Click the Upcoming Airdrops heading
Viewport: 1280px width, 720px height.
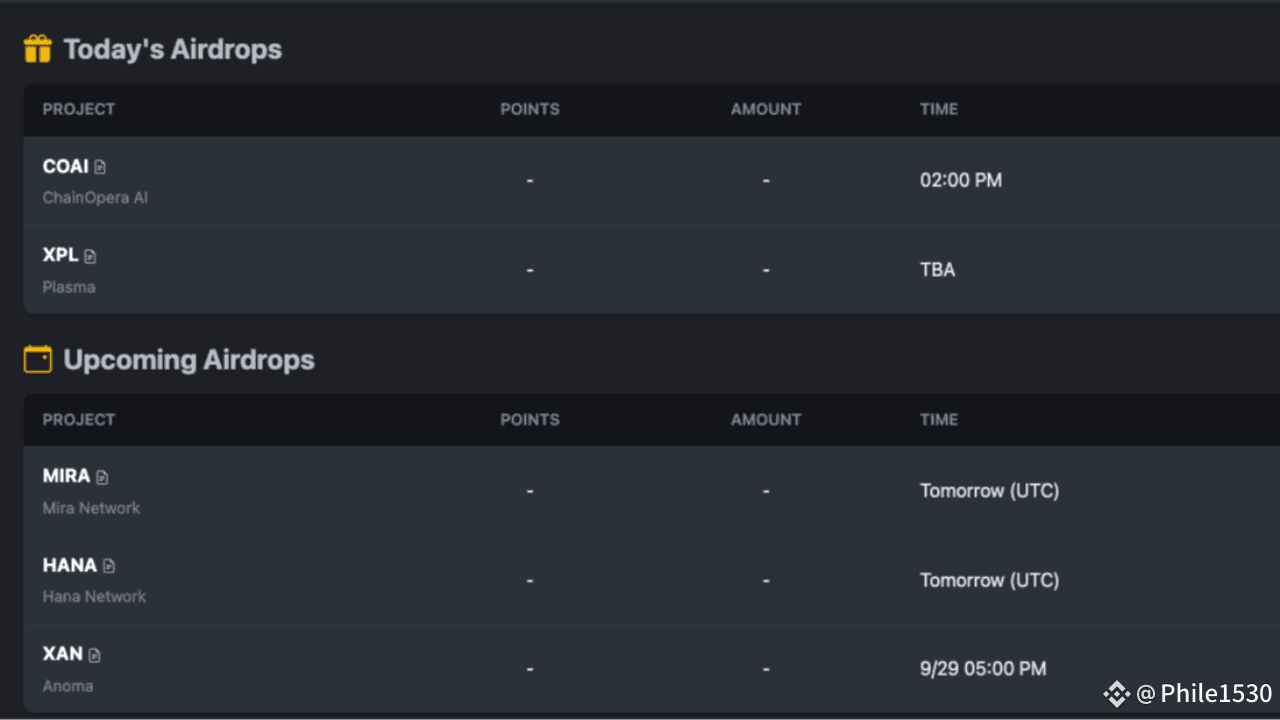[189, 360]
